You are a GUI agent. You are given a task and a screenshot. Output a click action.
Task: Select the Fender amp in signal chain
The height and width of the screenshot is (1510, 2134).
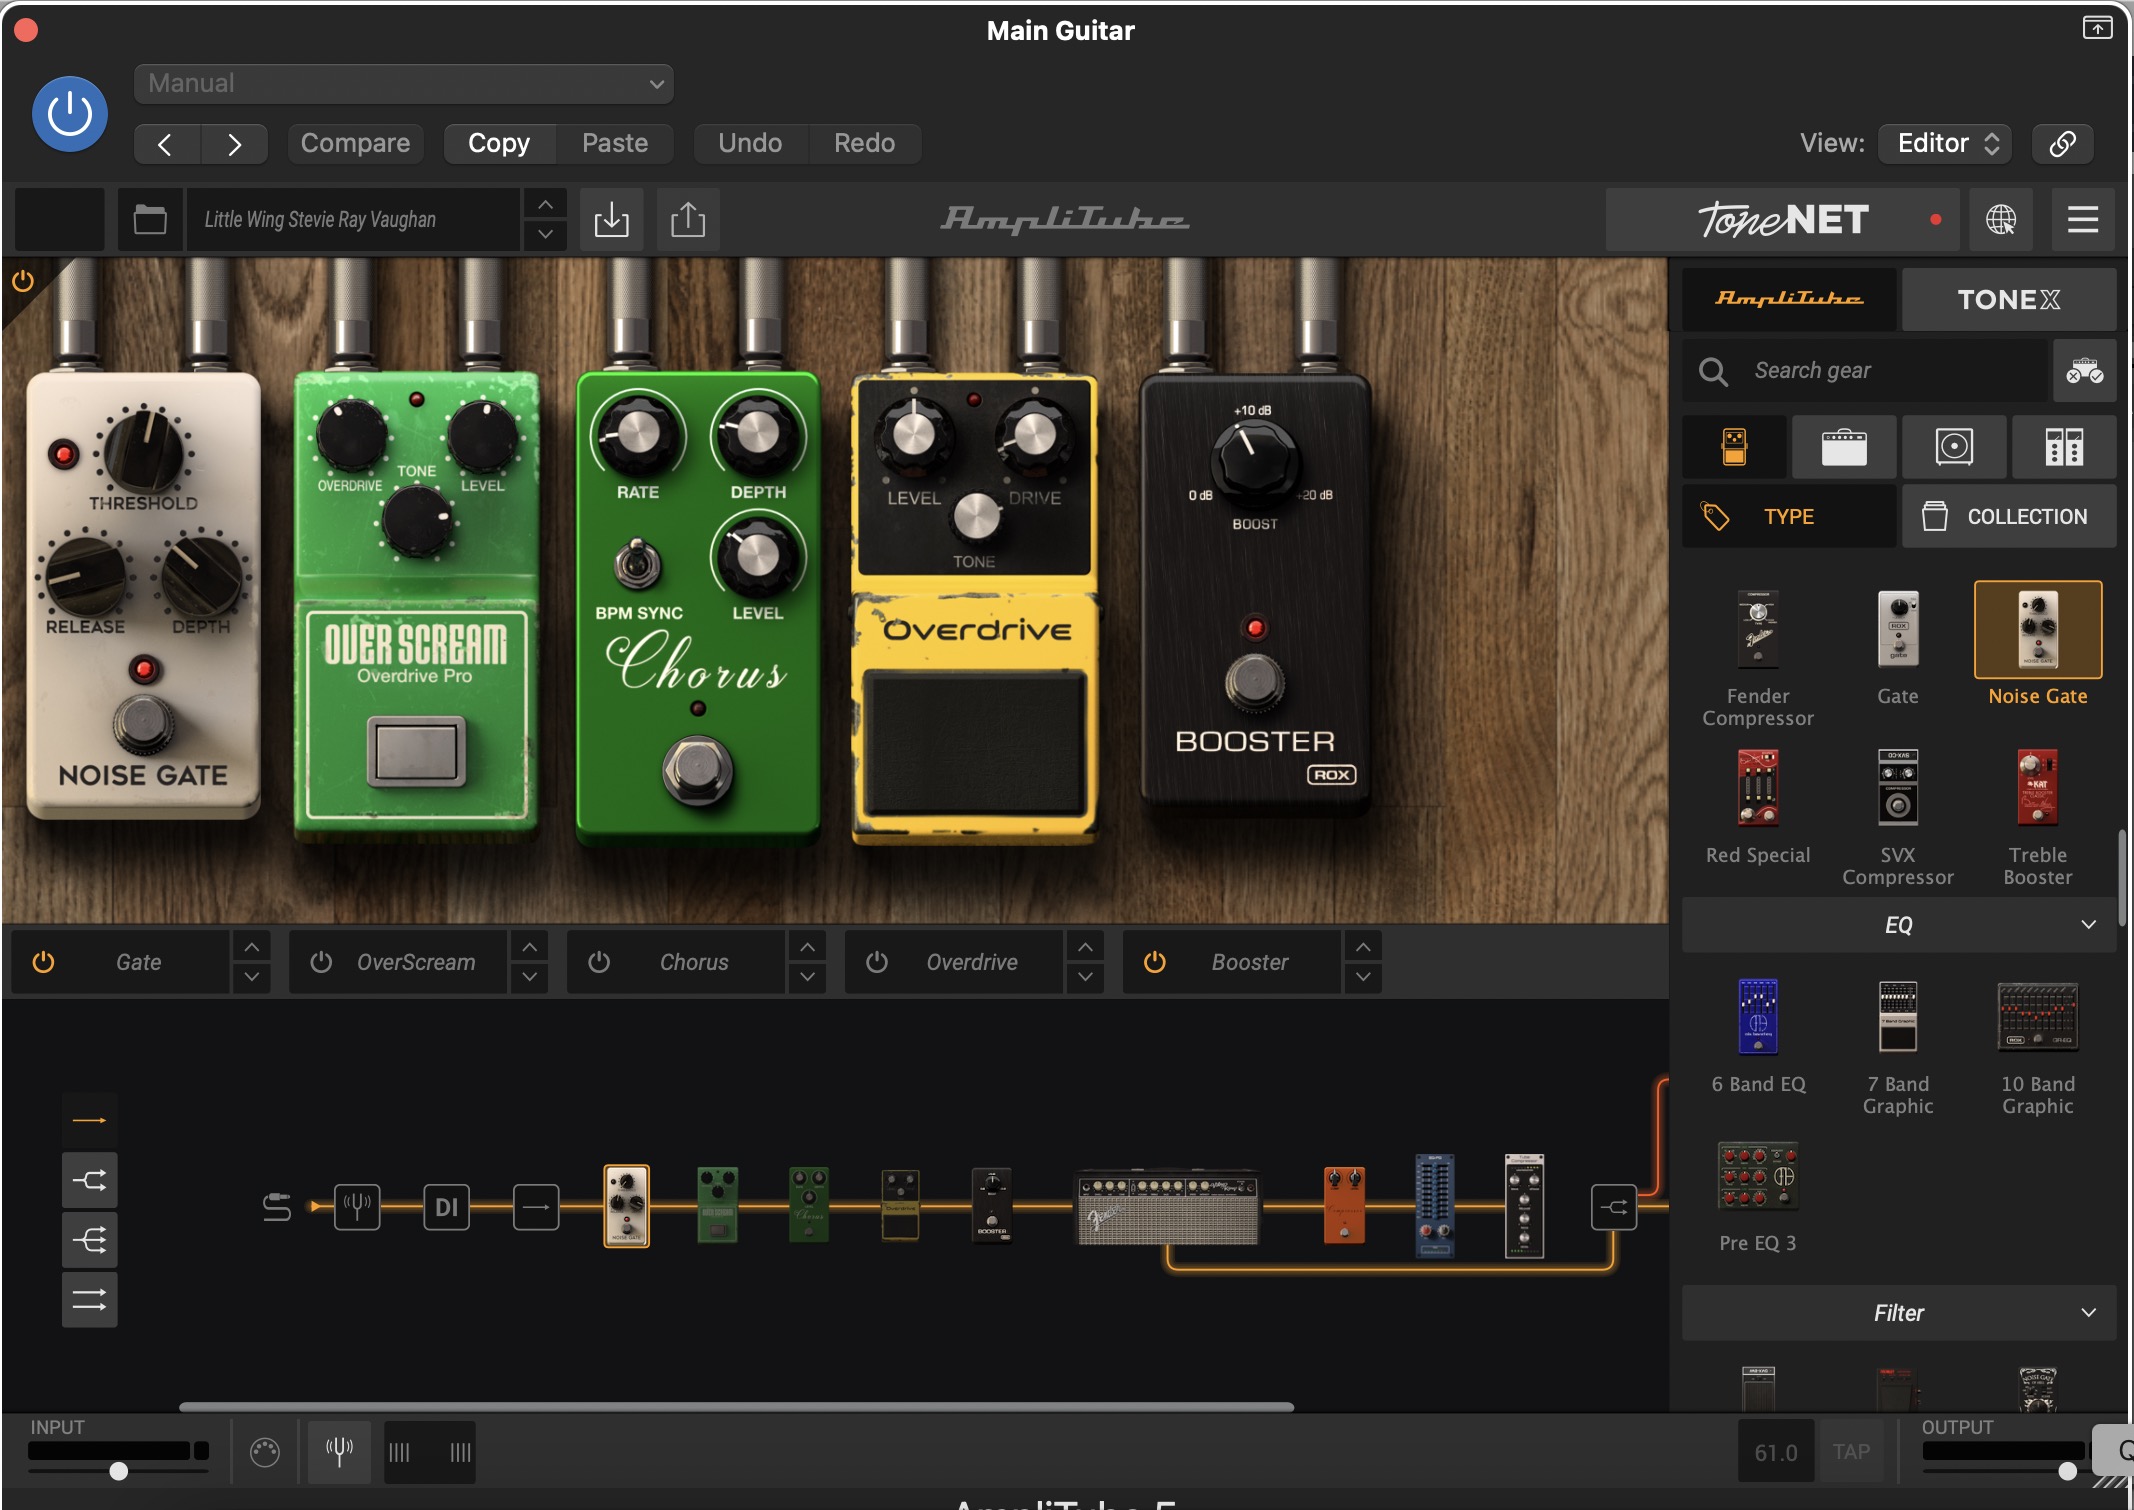click(1167, 1207)
